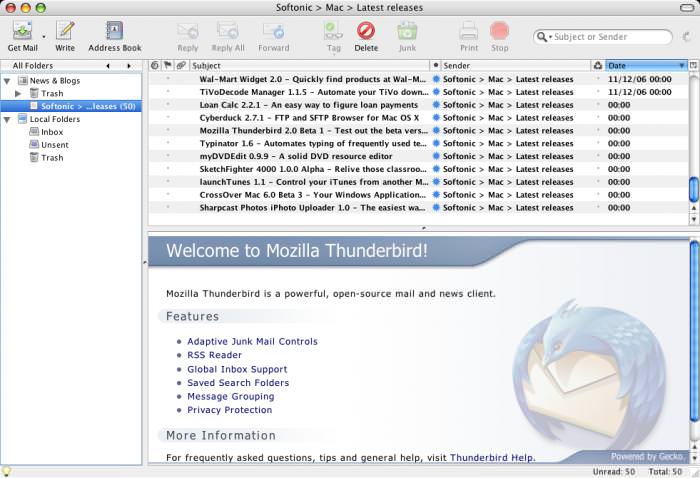The width and height of the screenshot is (700, 478).
Task: Click the preview pane scrollbar thumb
Action: pos(694,331)
